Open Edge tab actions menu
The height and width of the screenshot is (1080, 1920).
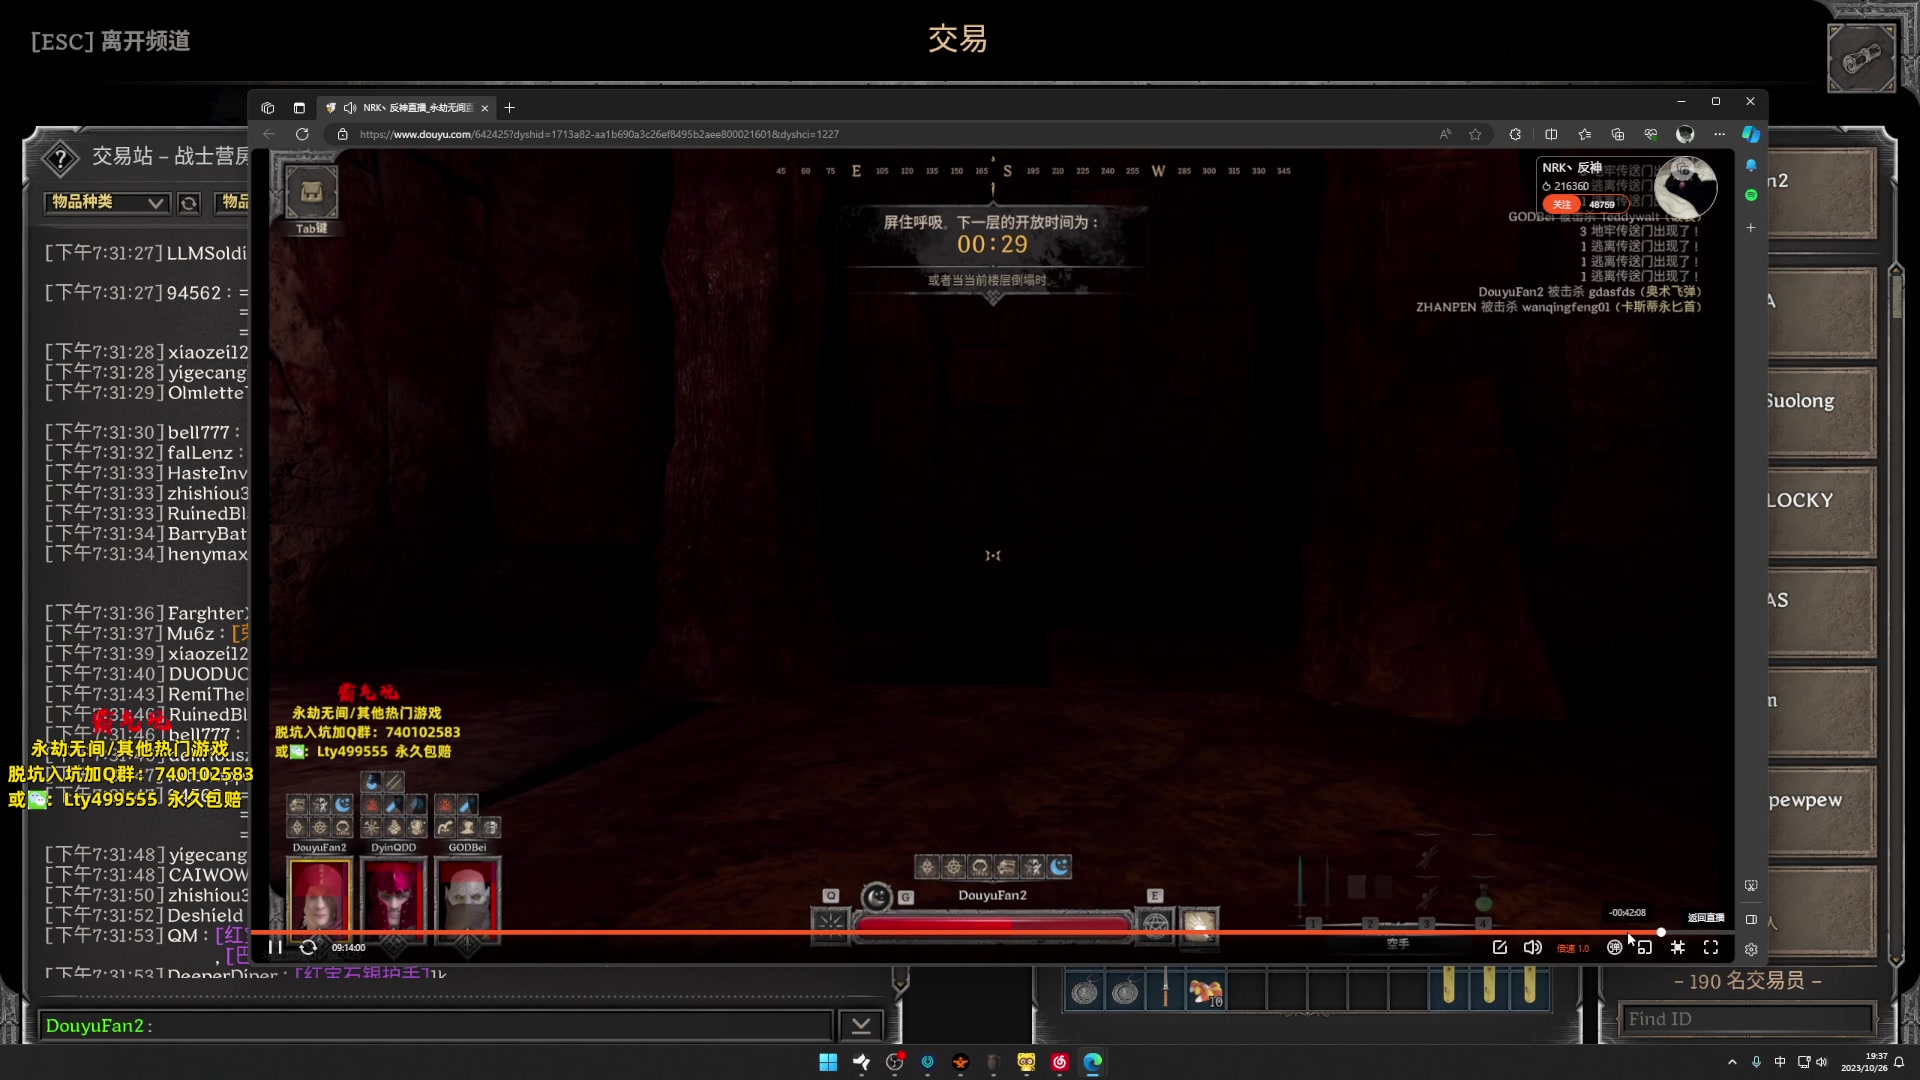pyautogui.click(x=299, y=108)
